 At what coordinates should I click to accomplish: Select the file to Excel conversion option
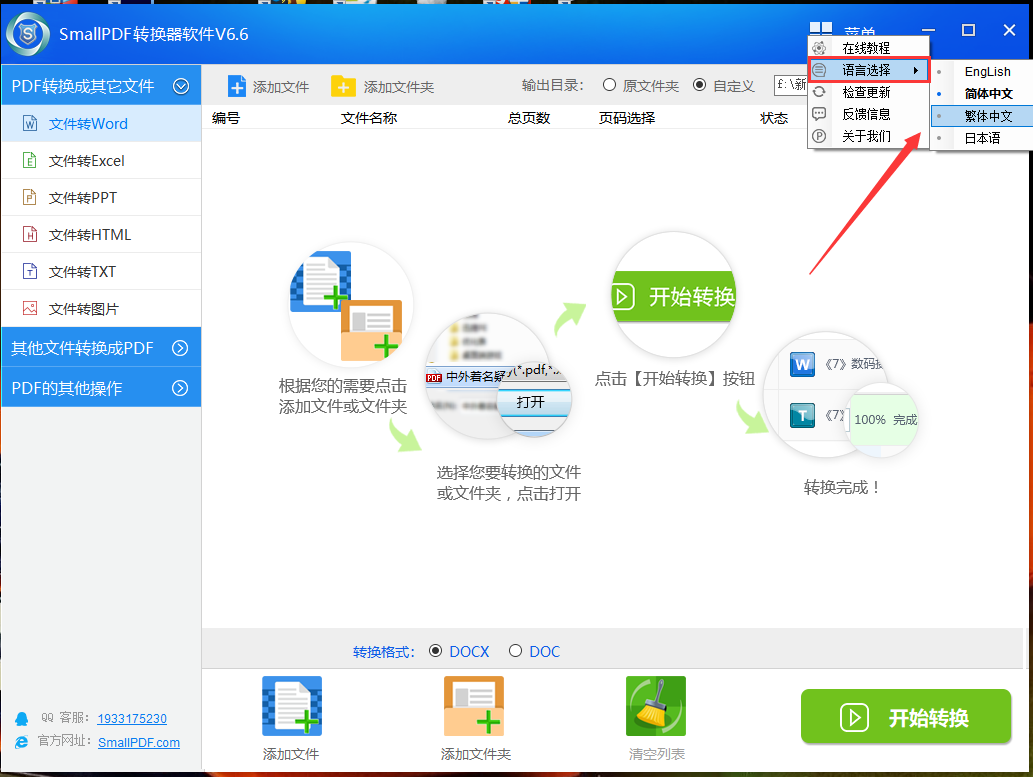(87, 161)
